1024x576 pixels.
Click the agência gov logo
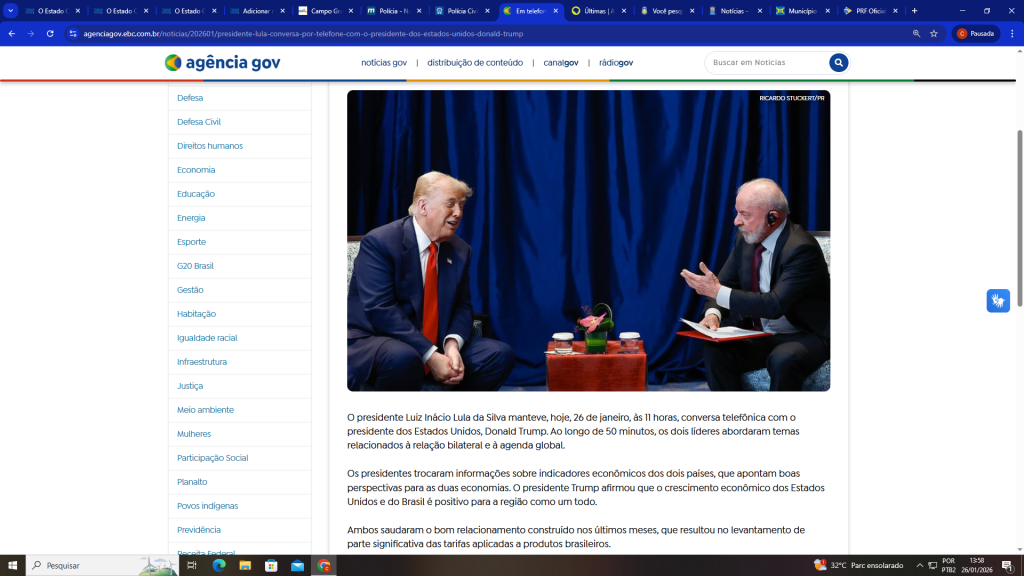click(222, 63)
